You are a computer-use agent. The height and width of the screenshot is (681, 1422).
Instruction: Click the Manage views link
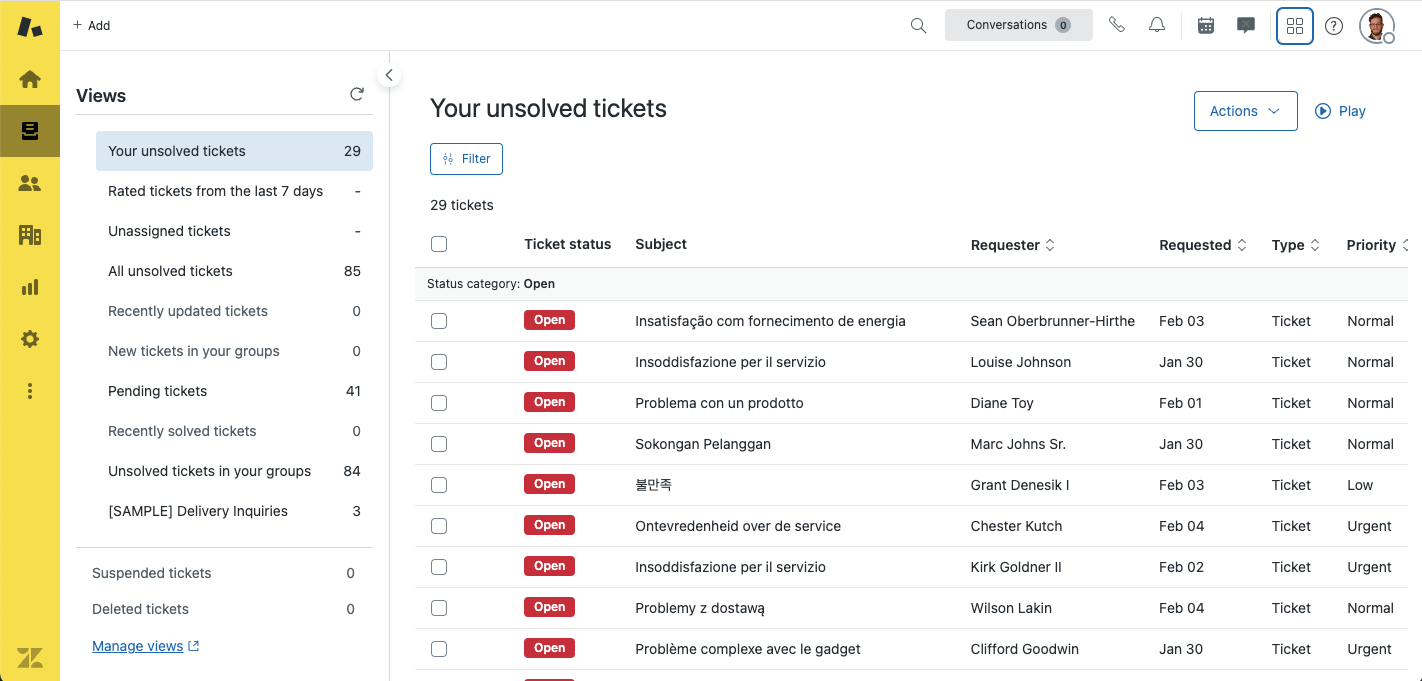138,646
